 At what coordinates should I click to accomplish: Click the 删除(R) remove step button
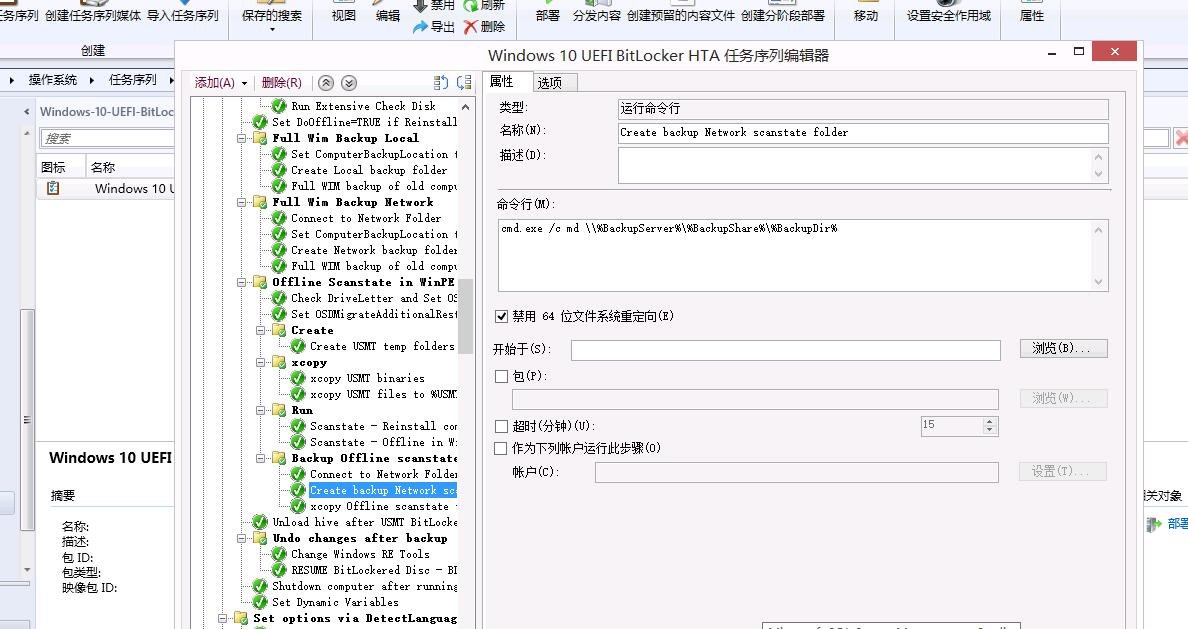pyautogui.click(x=281, y=83)
